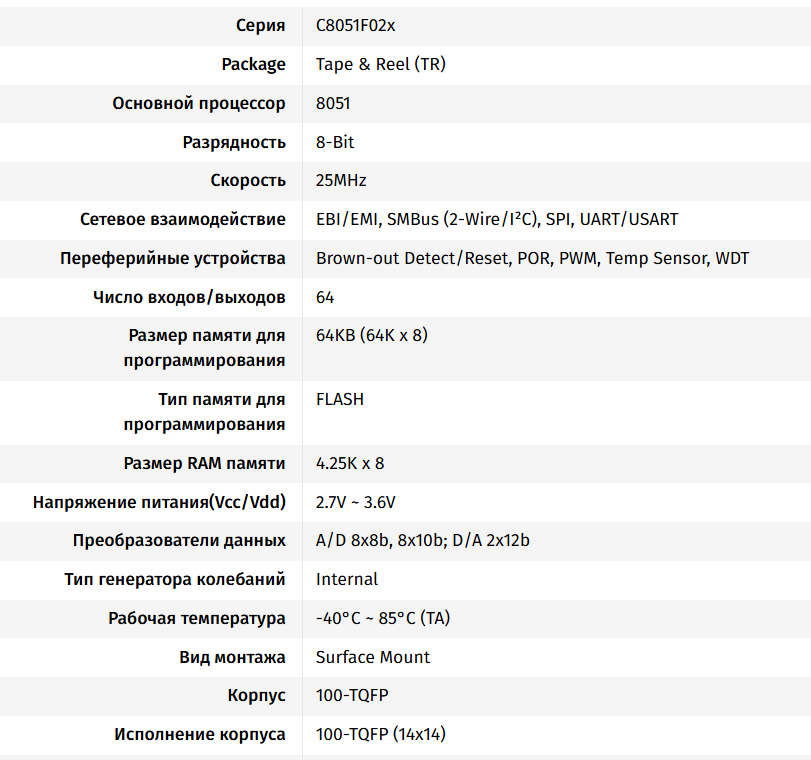Click the Серия row label
Screen dimensions: 811x760
pyautogui.click(x=261, y=25)
